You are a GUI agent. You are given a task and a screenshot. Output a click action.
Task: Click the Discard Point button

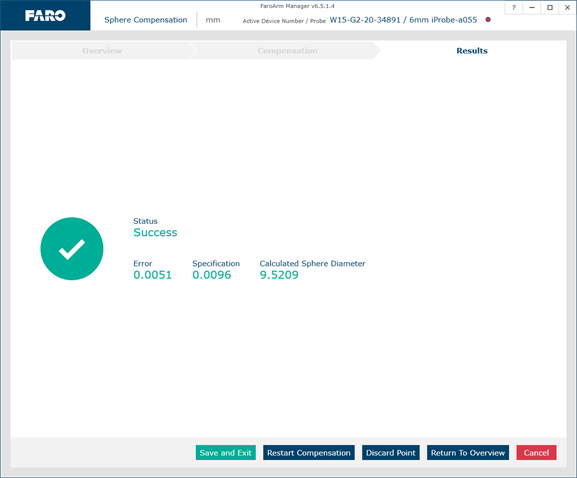(x=391, y=453)
